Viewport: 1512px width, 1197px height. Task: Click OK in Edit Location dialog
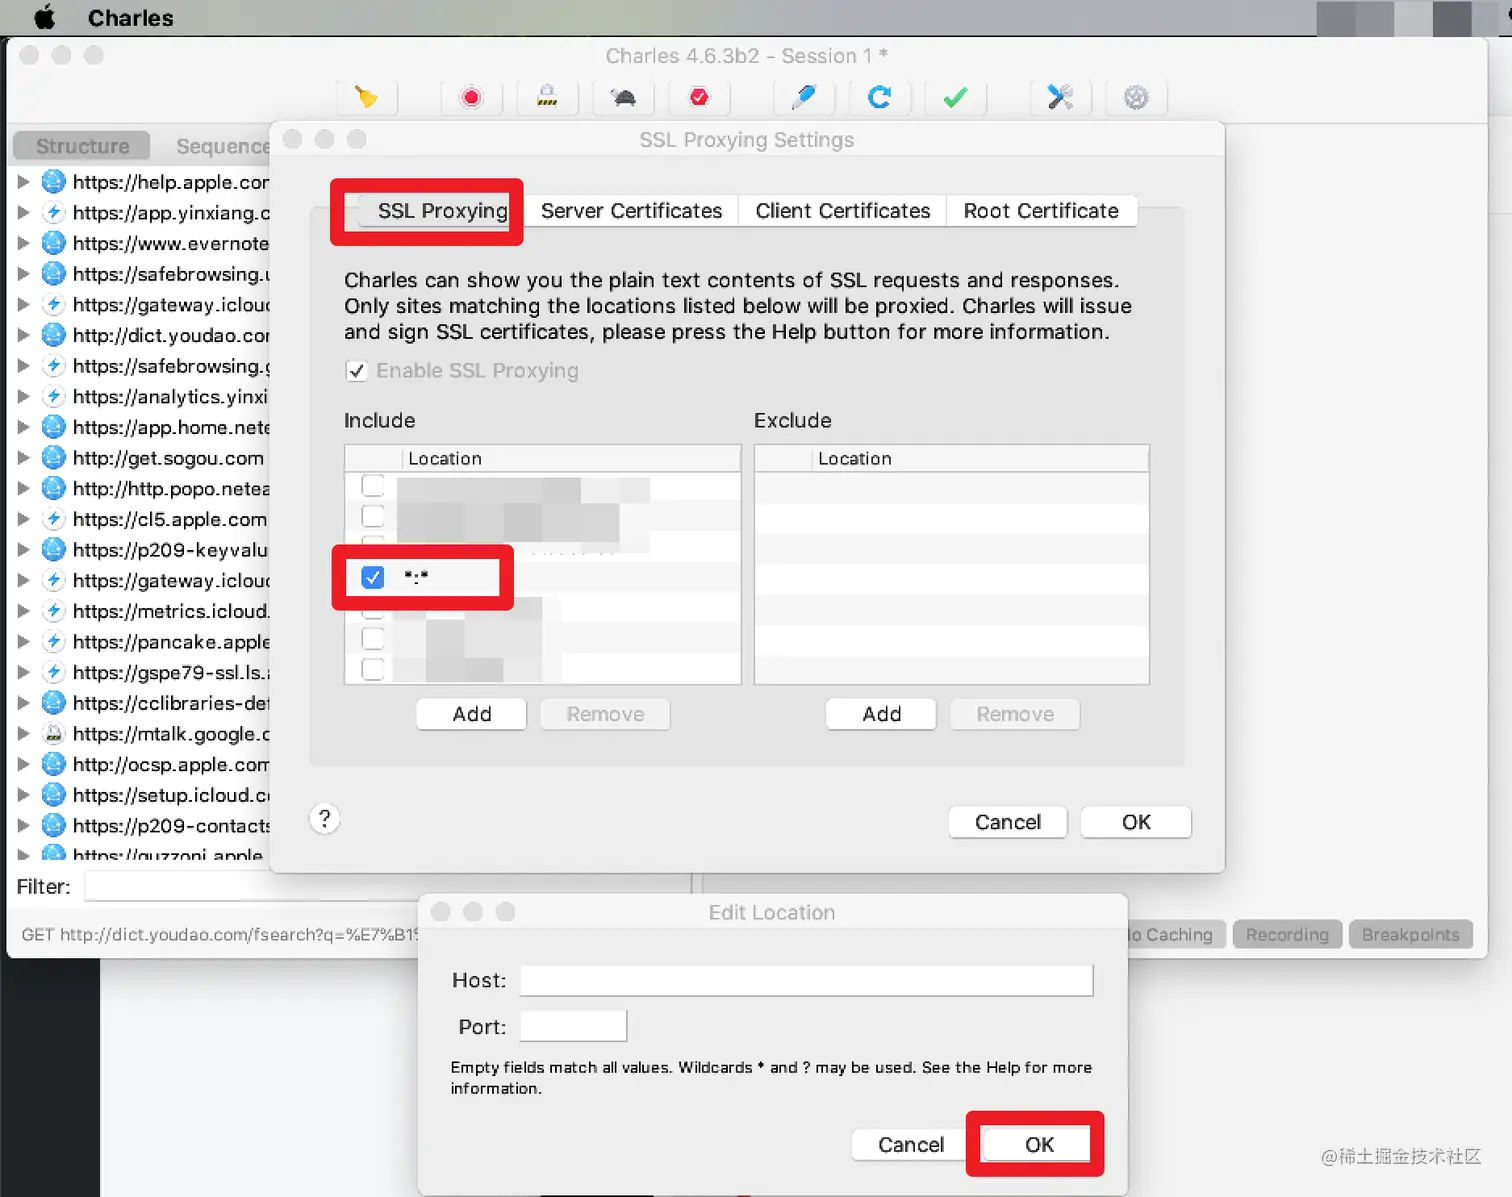click(x=1039, y=1144)
